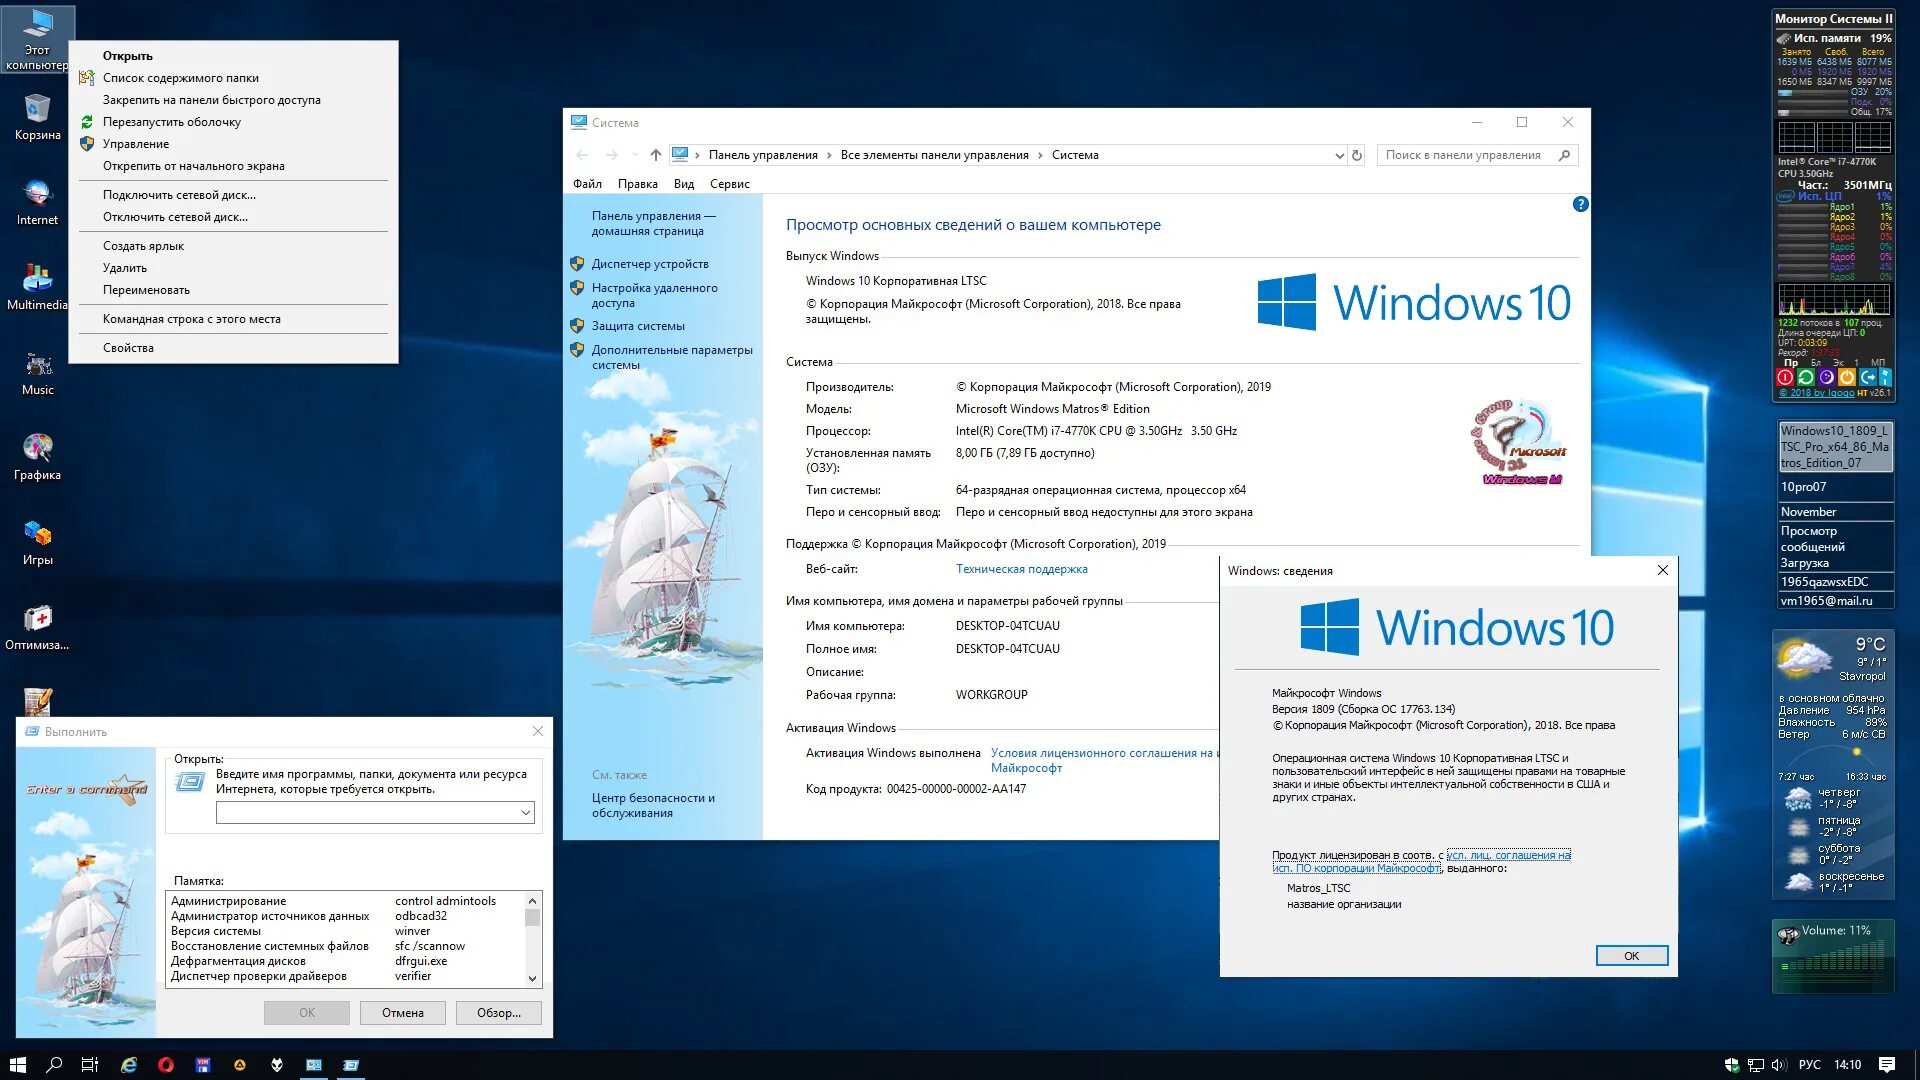Expand the Открыть combo box in Выполнить
This screenshot has height=1080, width=1920.
pyautogui.click(x=525, y=813)
